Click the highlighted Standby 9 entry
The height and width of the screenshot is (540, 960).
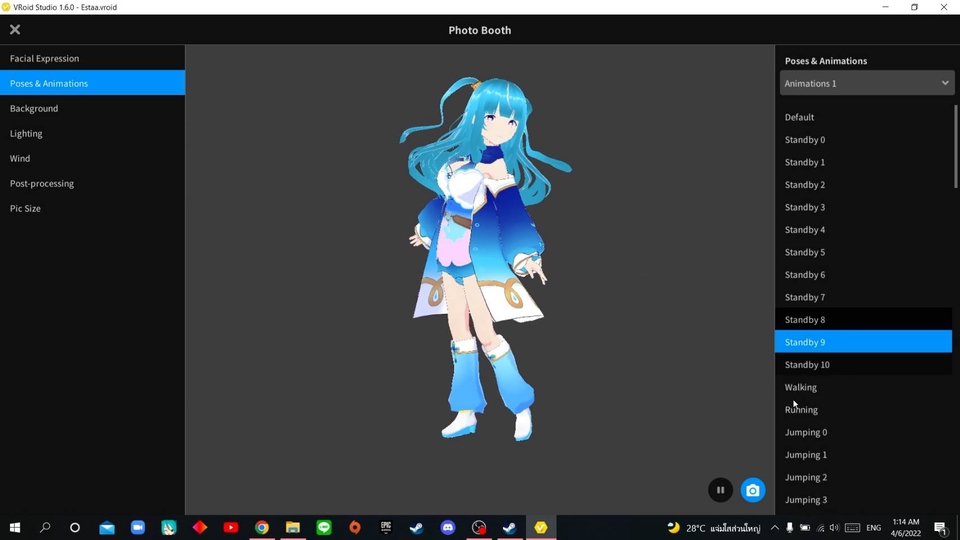(x=863, y=342)
